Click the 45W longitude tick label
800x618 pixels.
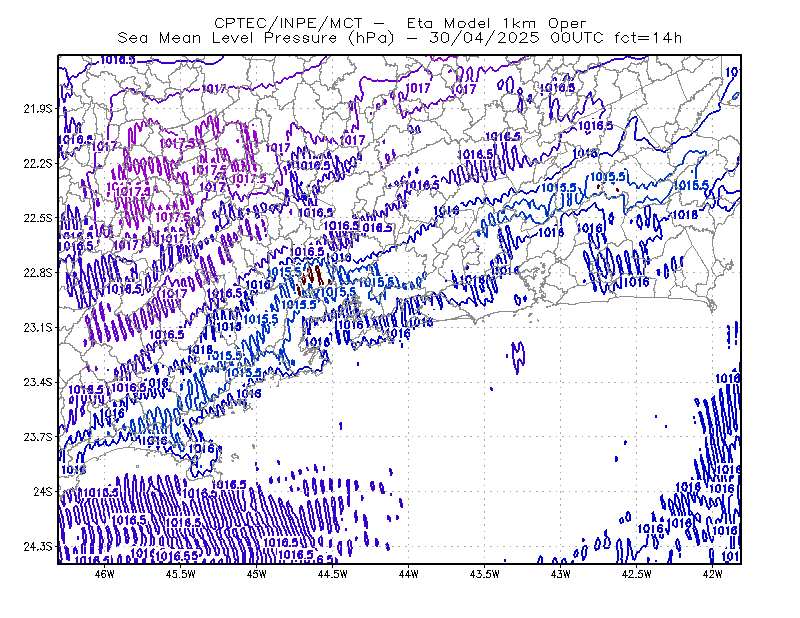point(257,574)
